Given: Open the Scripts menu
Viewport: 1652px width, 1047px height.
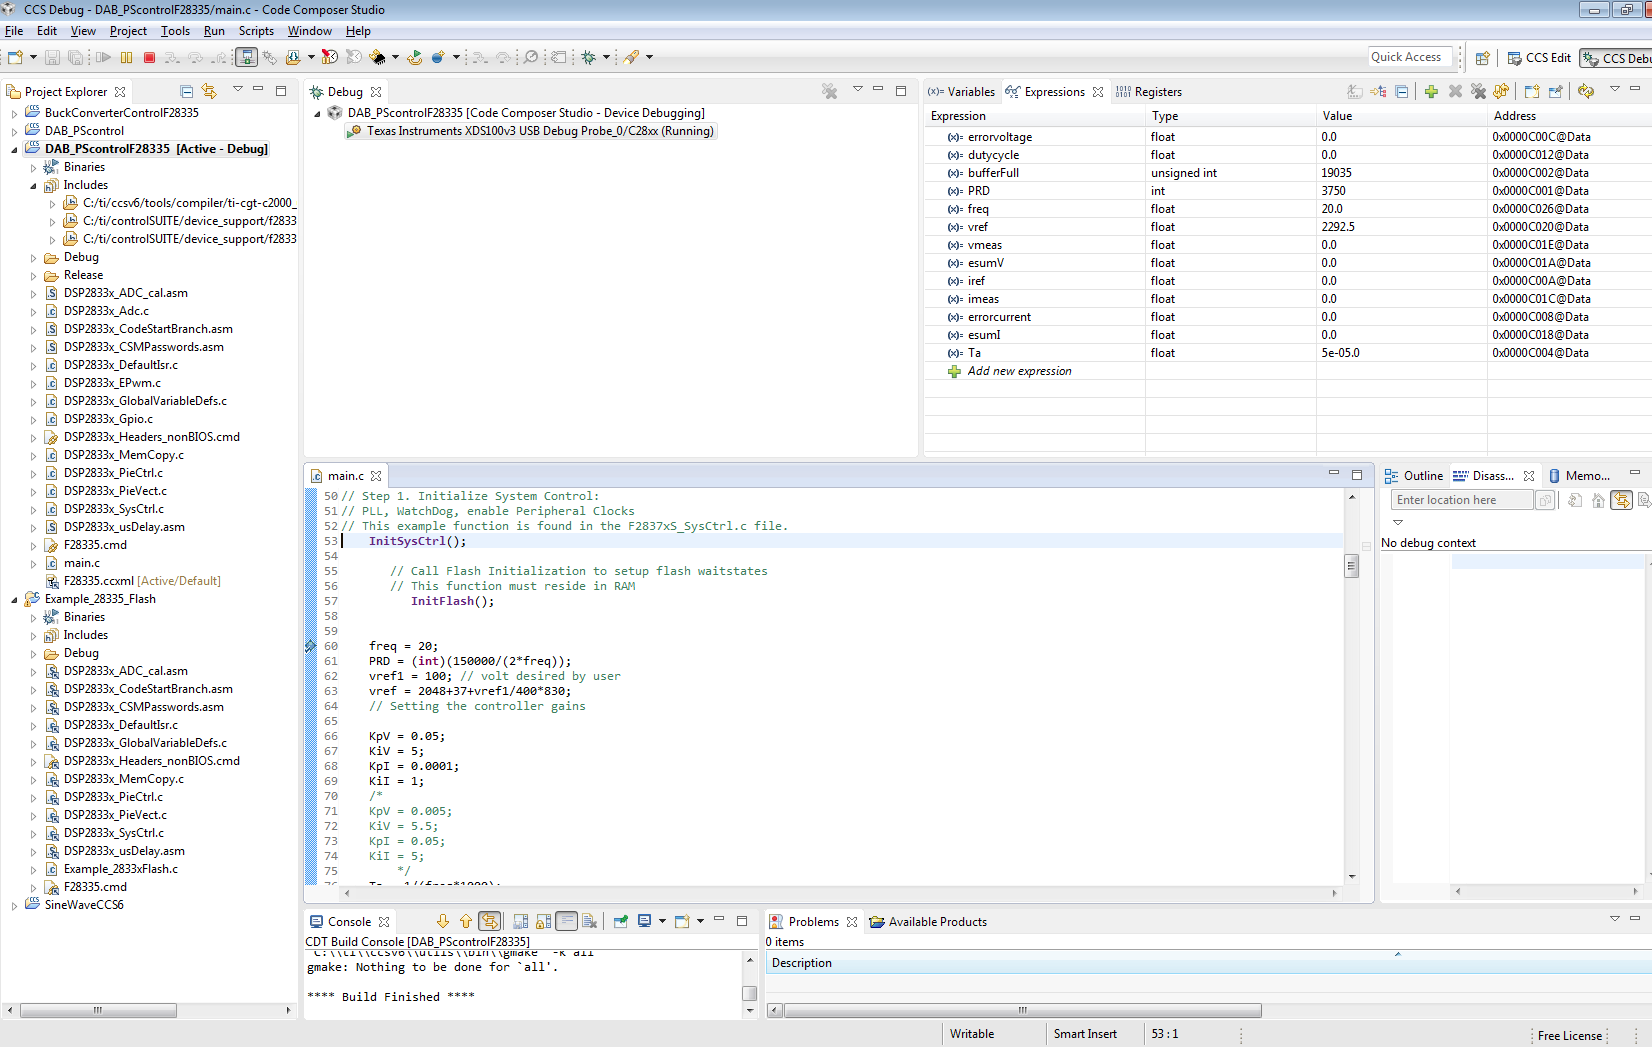Looking at the screenshot, I should click(256, 31).
